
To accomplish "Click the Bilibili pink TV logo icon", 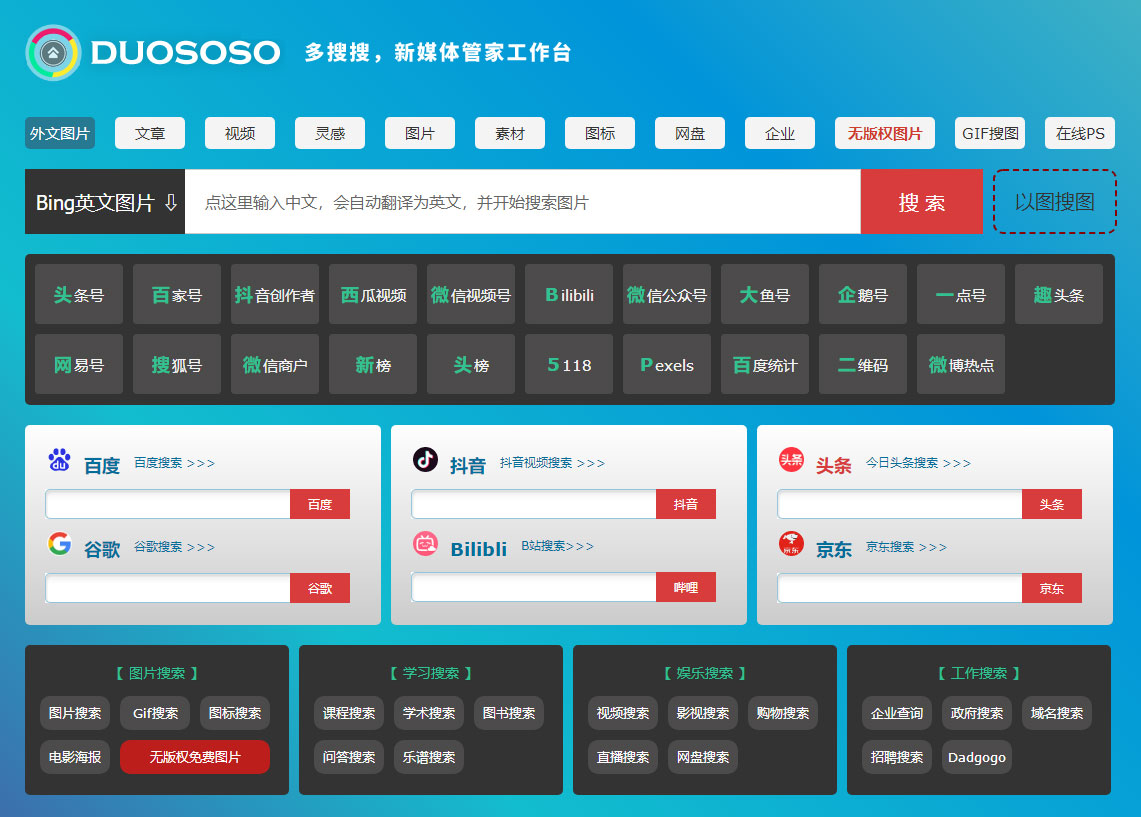I will click(426, 543).
